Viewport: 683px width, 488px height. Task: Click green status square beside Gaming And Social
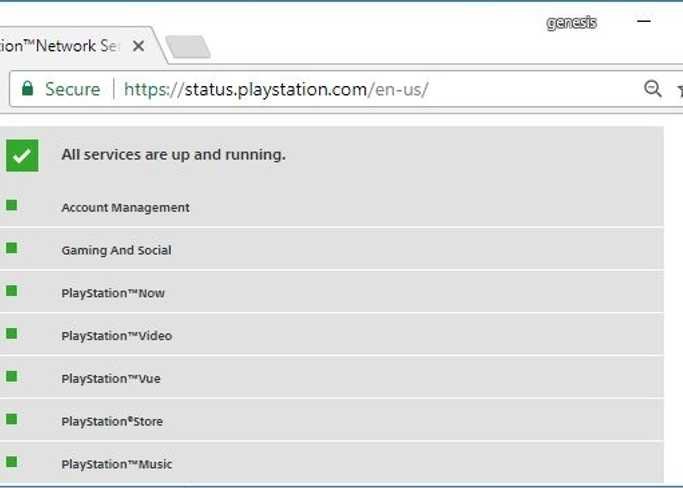click(12, 248)
